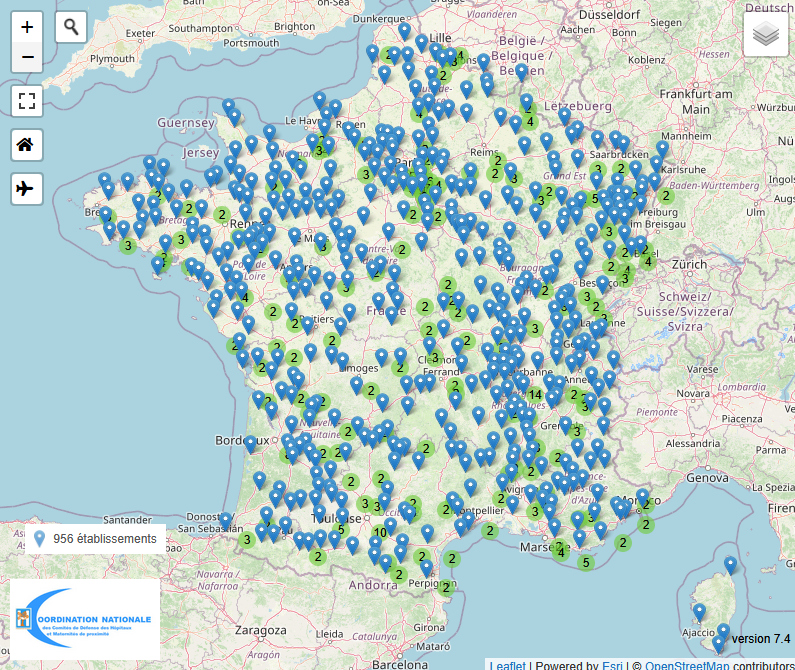Expand the cluster marked 14
This screenshot has height=670, width=795.
[x=535, y=394]
